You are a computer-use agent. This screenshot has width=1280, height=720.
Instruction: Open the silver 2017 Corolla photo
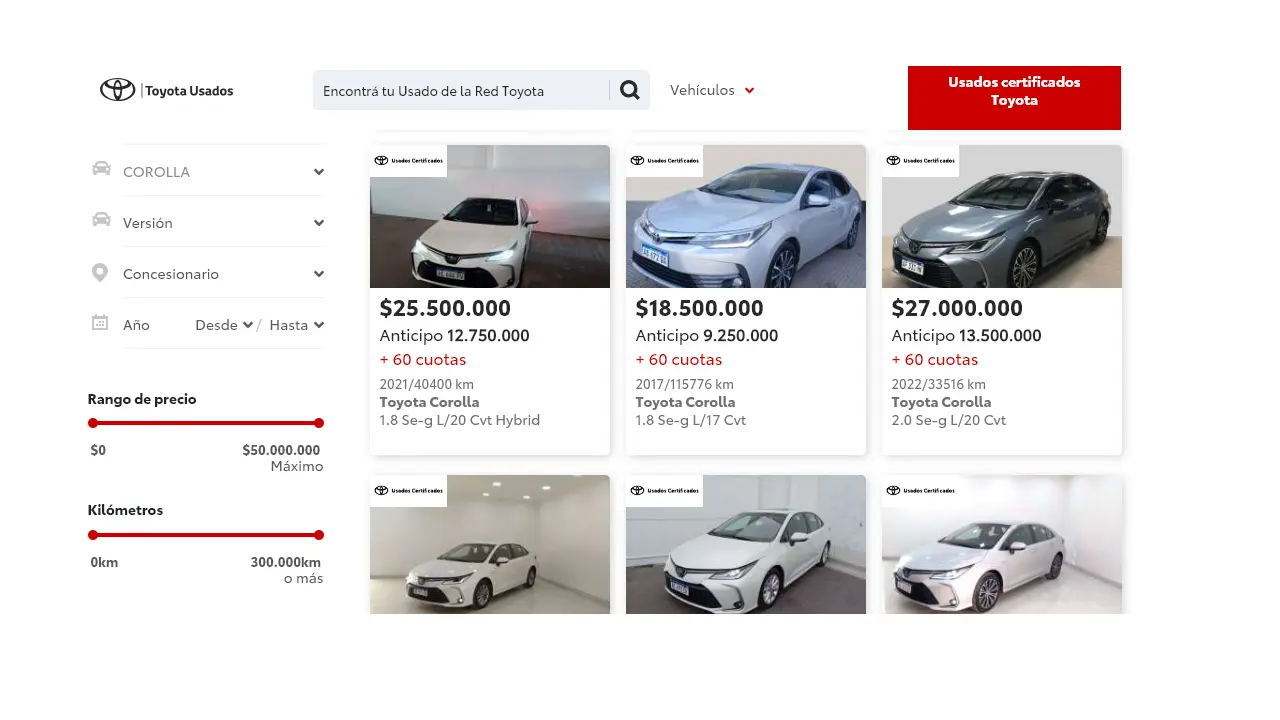pos(746,216)
